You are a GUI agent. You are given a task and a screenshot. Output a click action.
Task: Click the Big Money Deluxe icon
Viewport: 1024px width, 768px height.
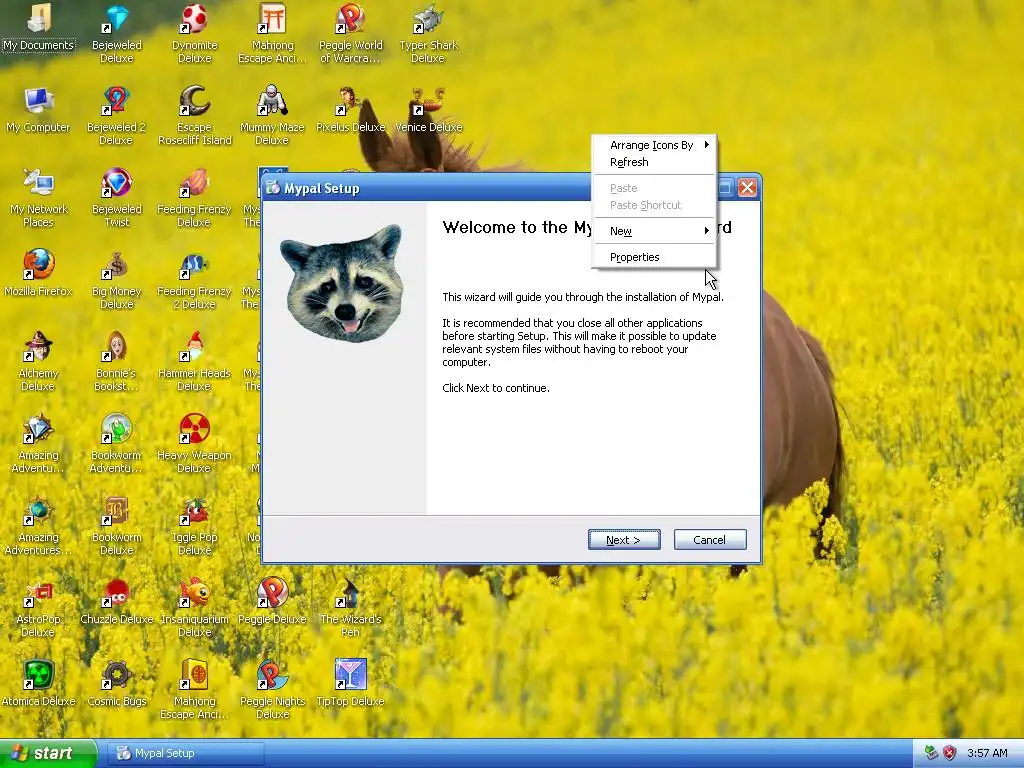click(x=116, y=280)
